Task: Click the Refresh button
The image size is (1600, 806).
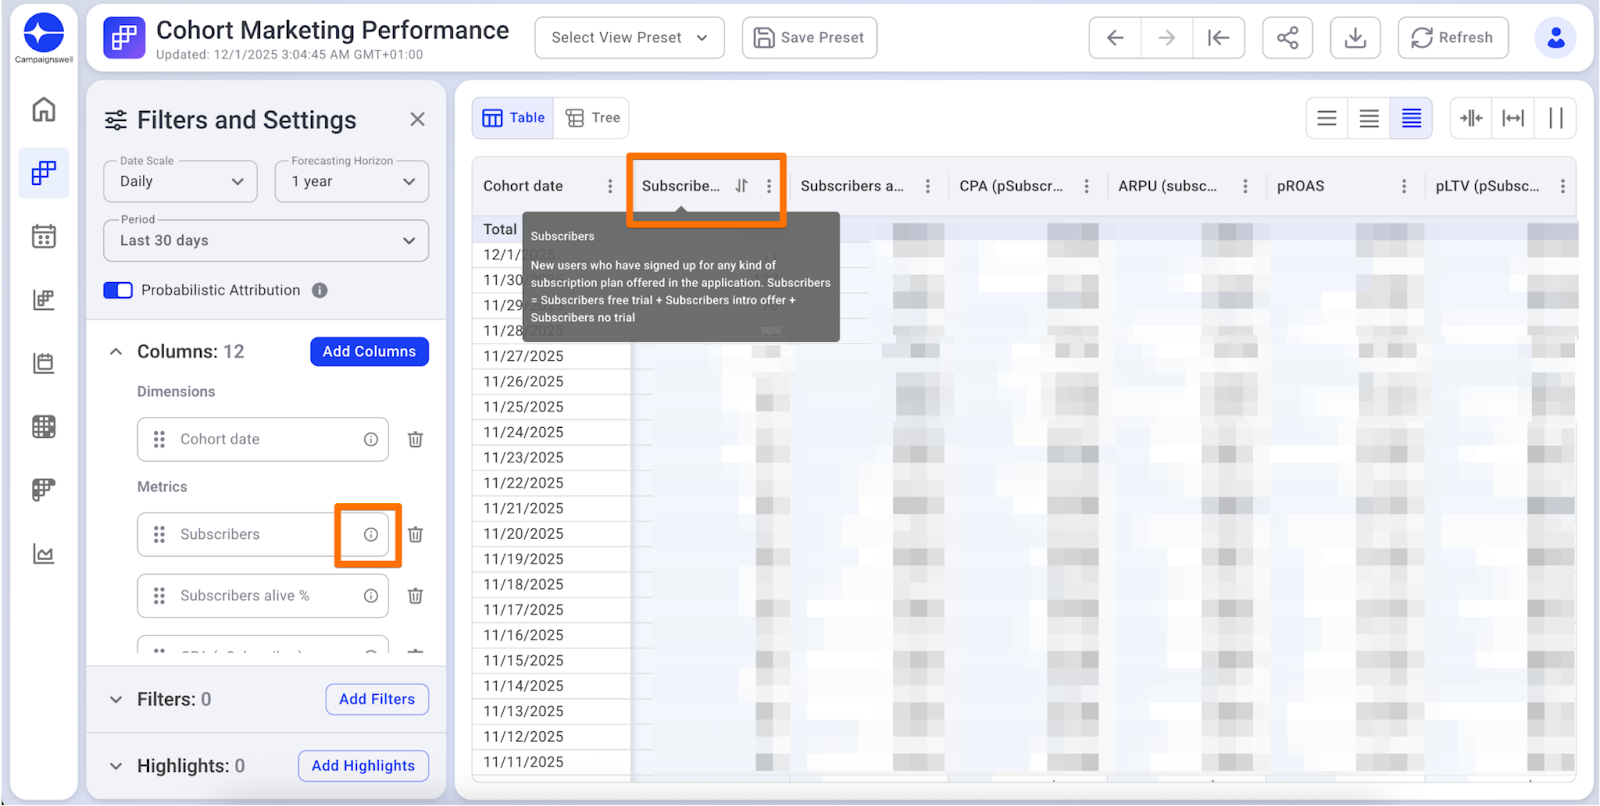Action: pos(1453,38)
